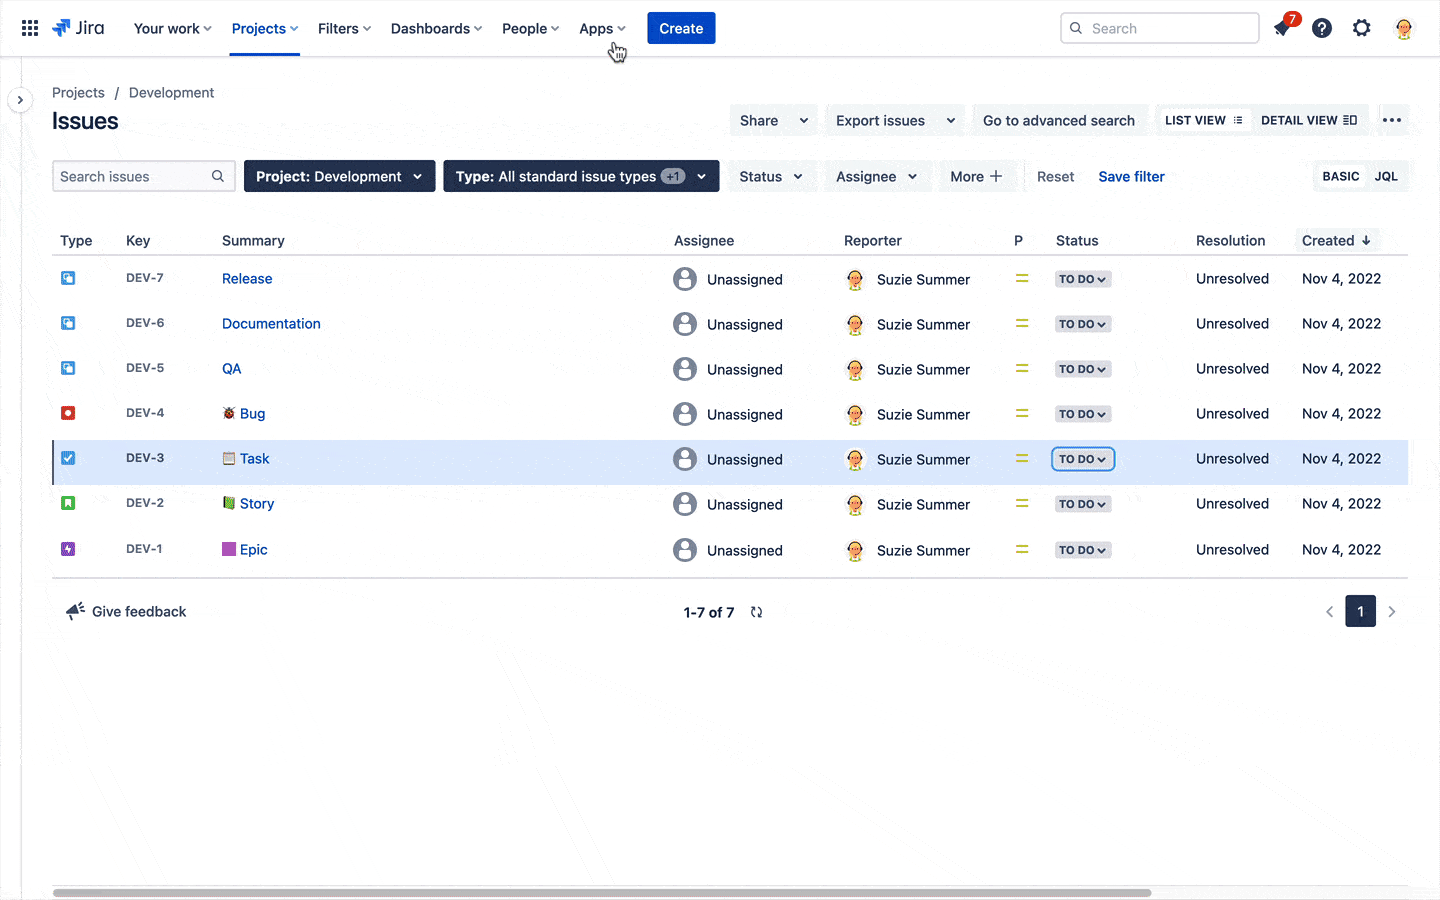1440x900 pixels.
Task: Switch the search mode to JQL
Action: [x=1387, y=176]
